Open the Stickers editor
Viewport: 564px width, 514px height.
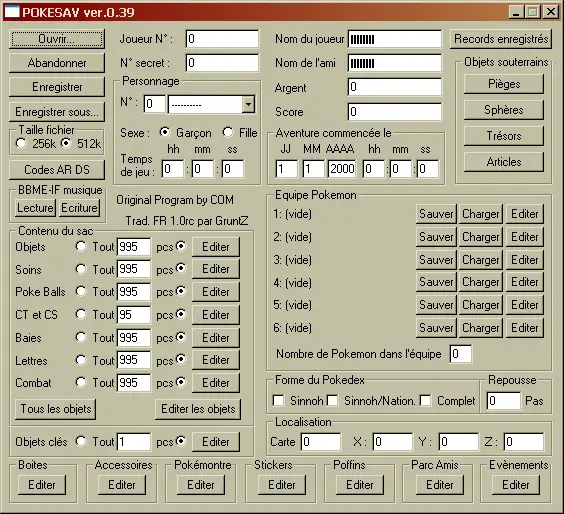click(x=282, y=485)
